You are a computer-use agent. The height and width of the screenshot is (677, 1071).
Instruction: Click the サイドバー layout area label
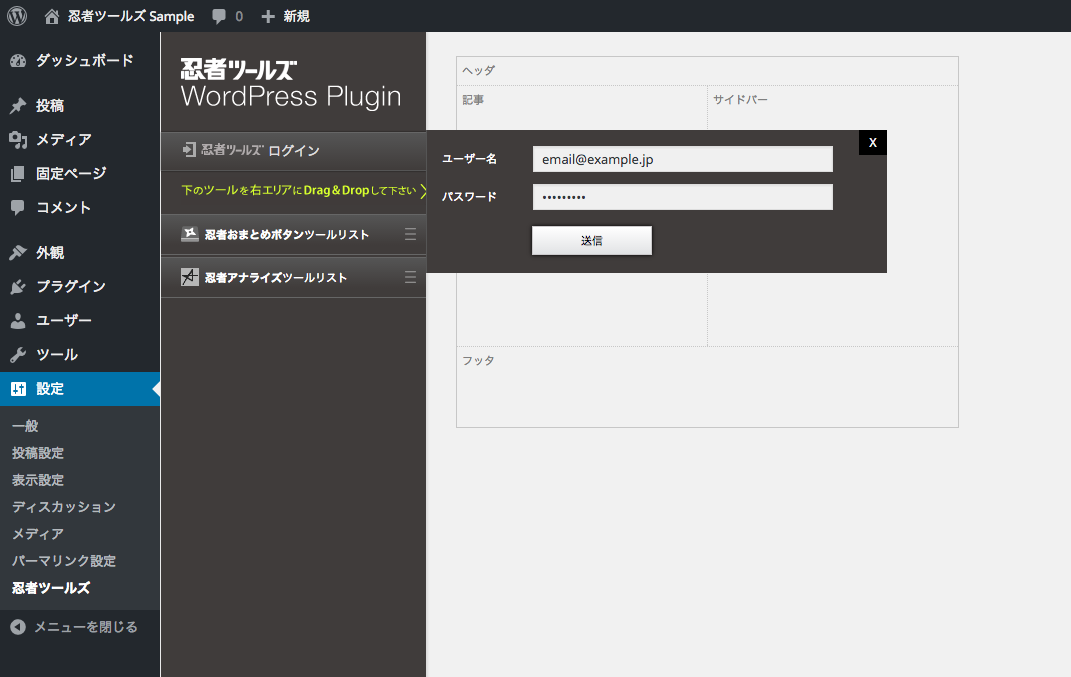(740, 100)
